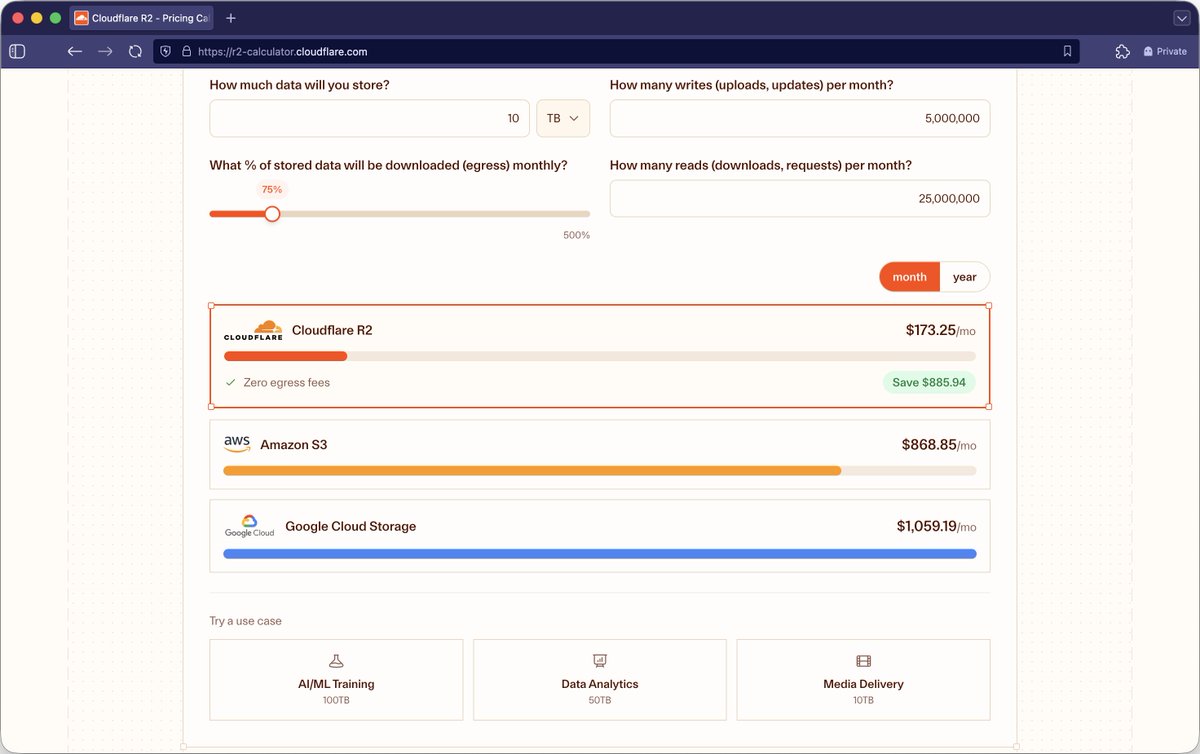Click the Google Cloud Storage card title

[351, 526]
